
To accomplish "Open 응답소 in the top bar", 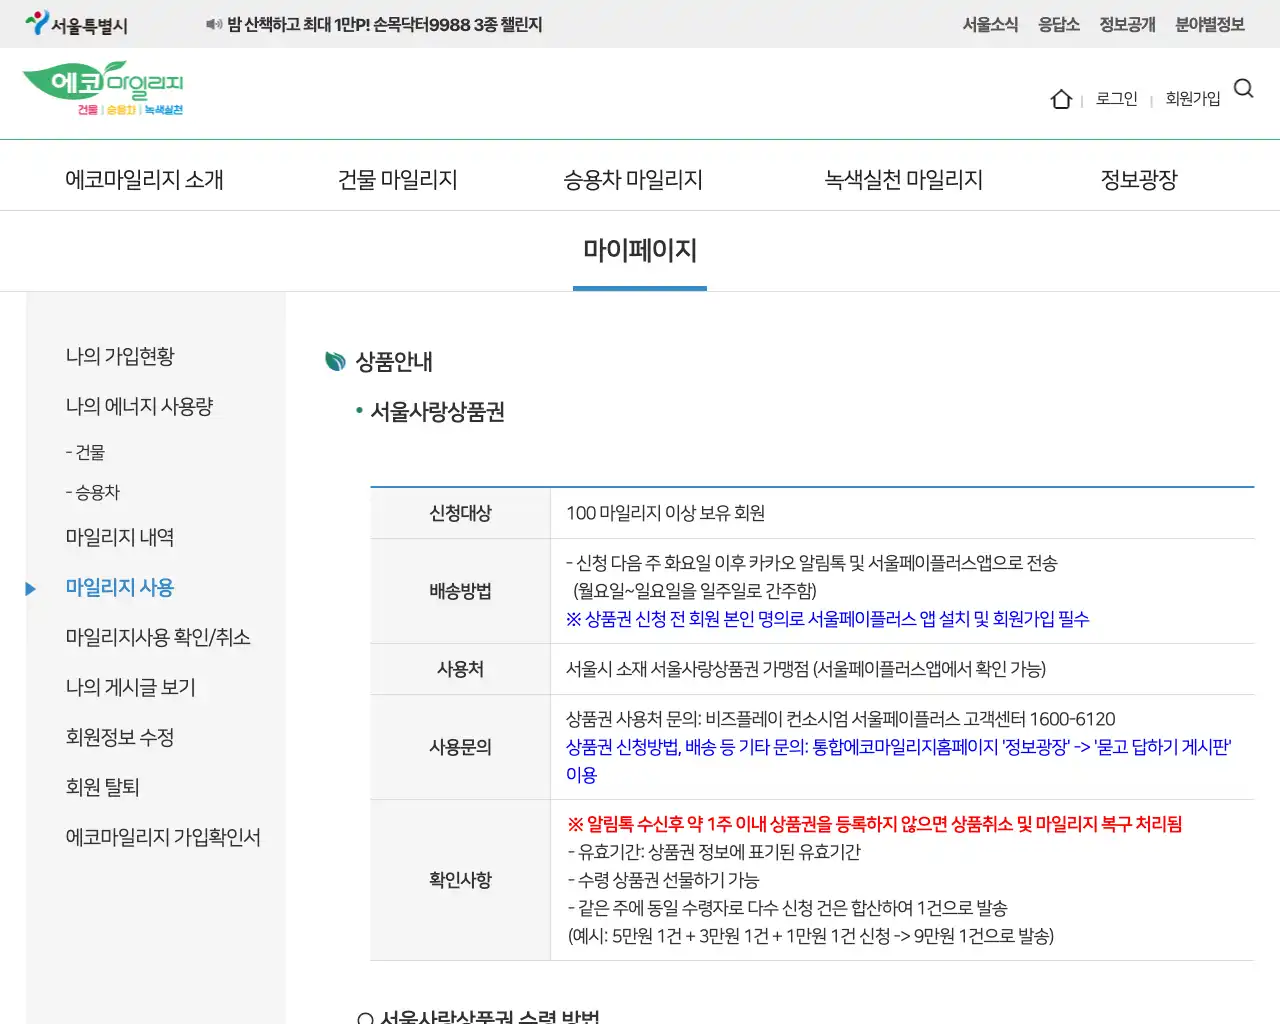I will coord(1058,24).
